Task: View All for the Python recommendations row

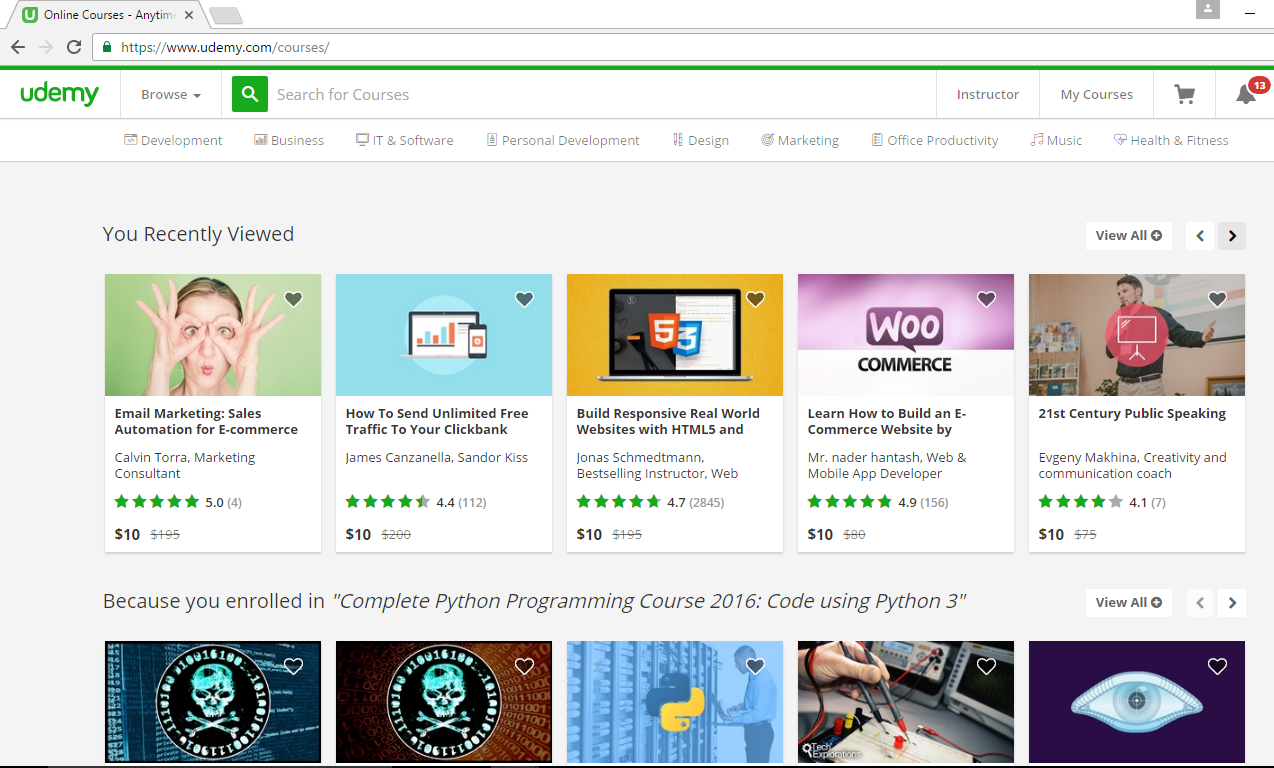Action: pos(1129,603)
